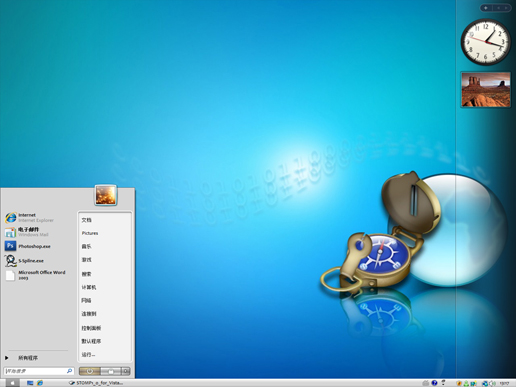Select 计算机 (Computer) in the Start menu
The image size is (516, 387).
(x=89, y=287)
